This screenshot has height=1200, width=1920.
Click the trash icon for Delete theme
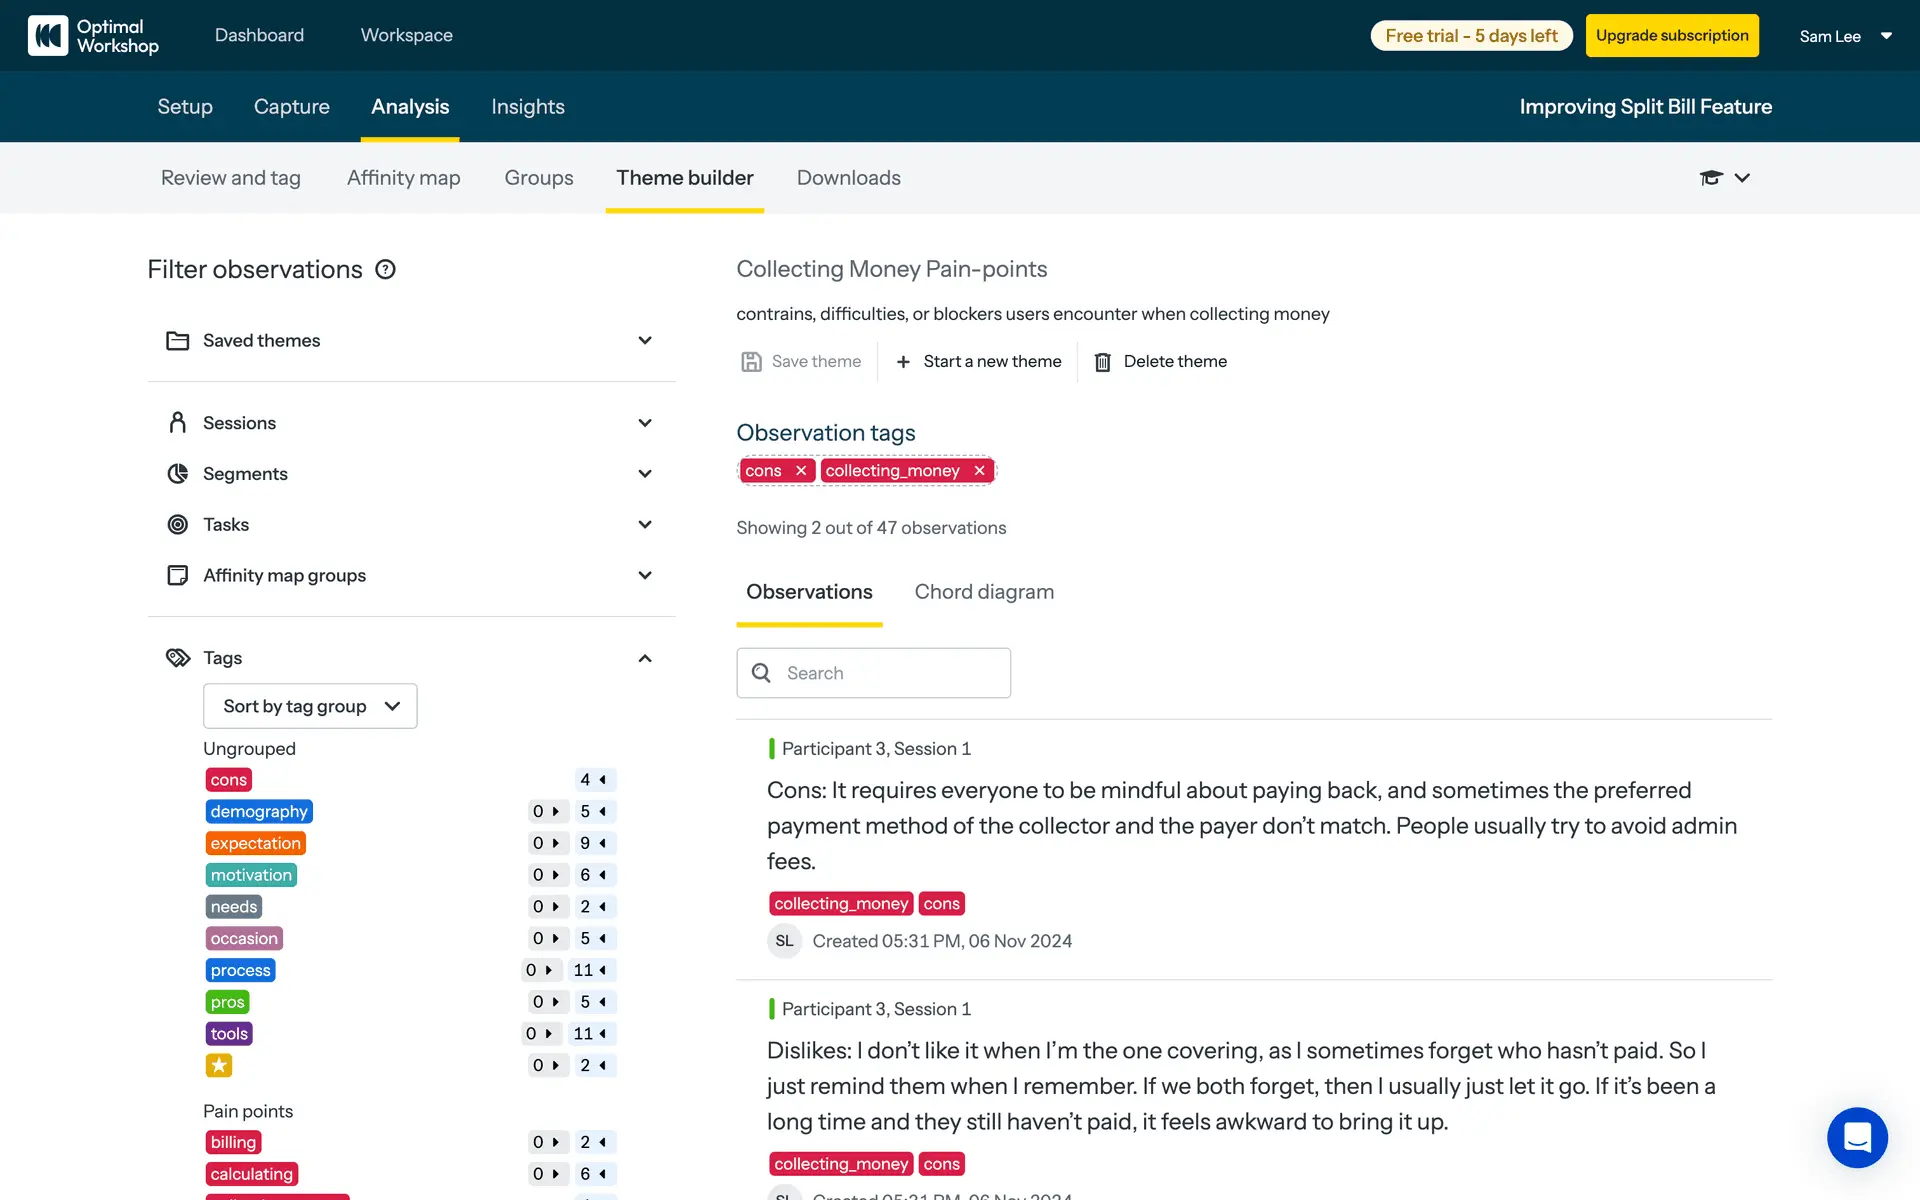[x=1102, y=362]
